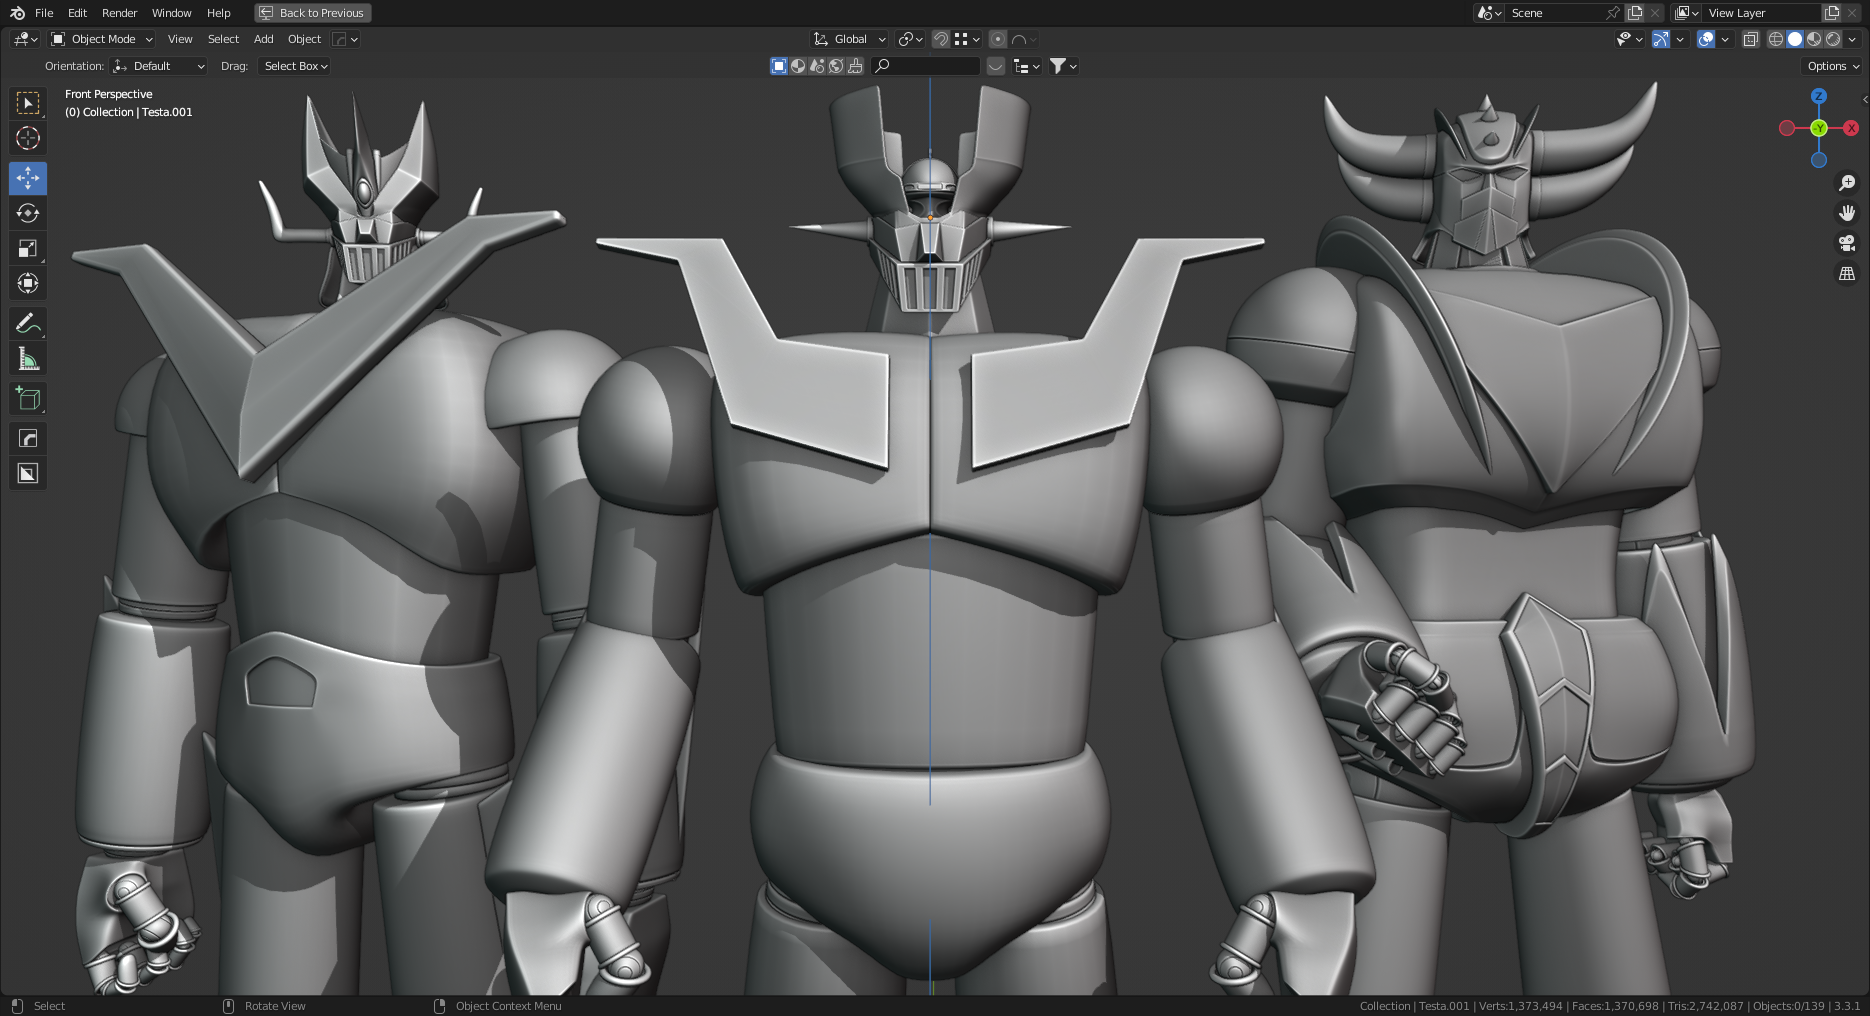1870x1016 pixels.
Task: Open the viewport Select menu
Action: 223,39
